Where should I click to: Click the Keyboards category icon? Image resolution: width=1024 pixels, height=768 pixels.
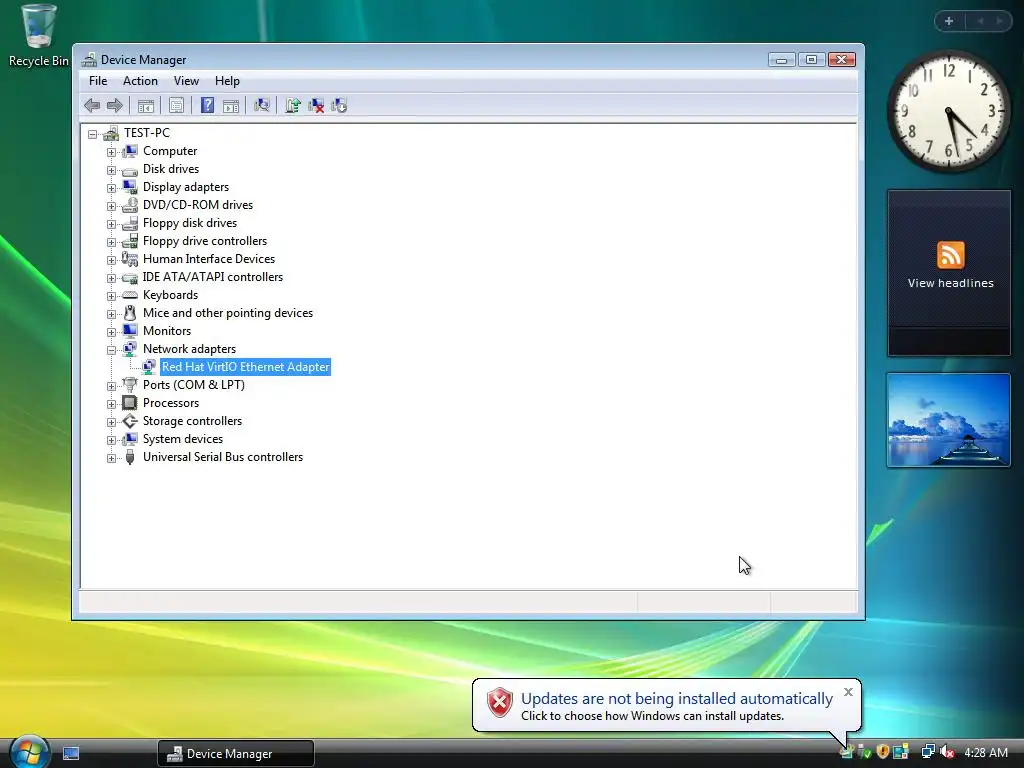[x=130, y=295]
